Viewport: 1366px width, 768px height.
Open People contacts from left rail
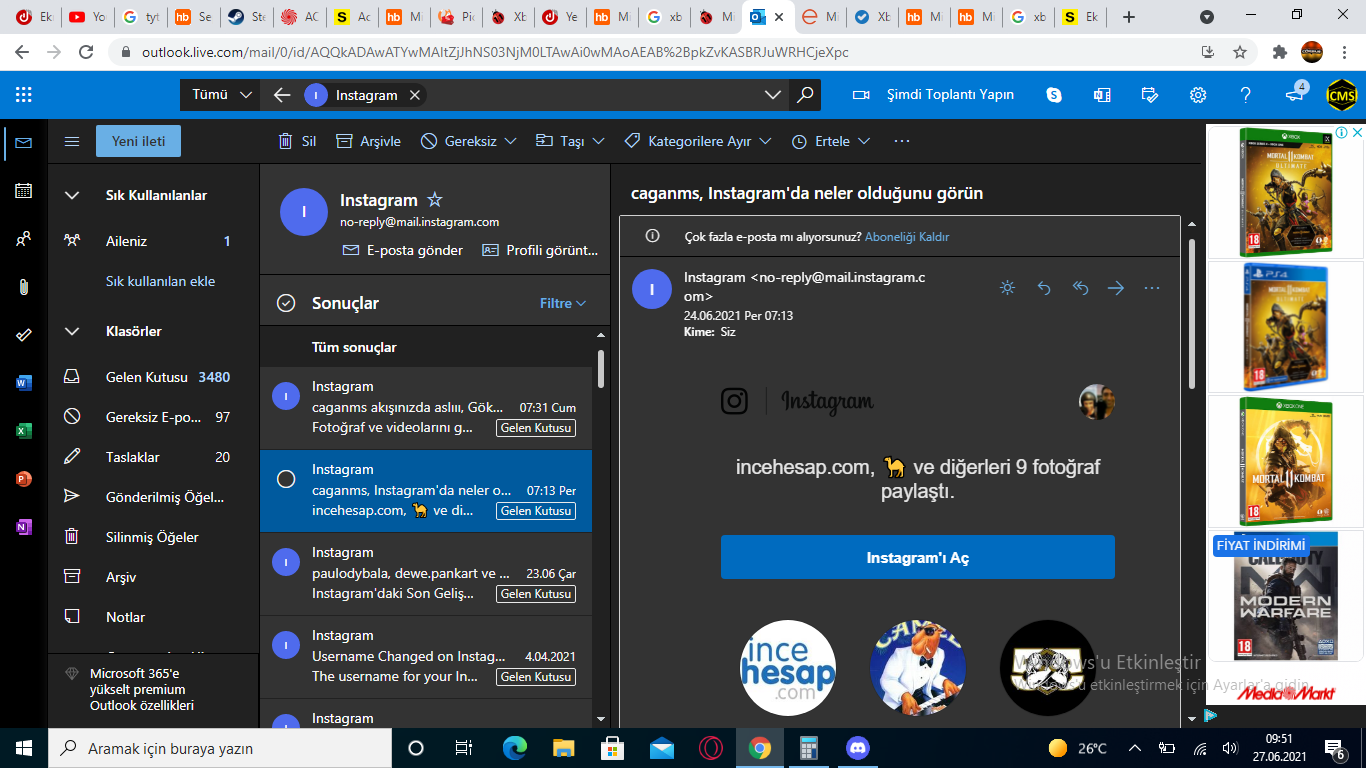pos(23,239)
